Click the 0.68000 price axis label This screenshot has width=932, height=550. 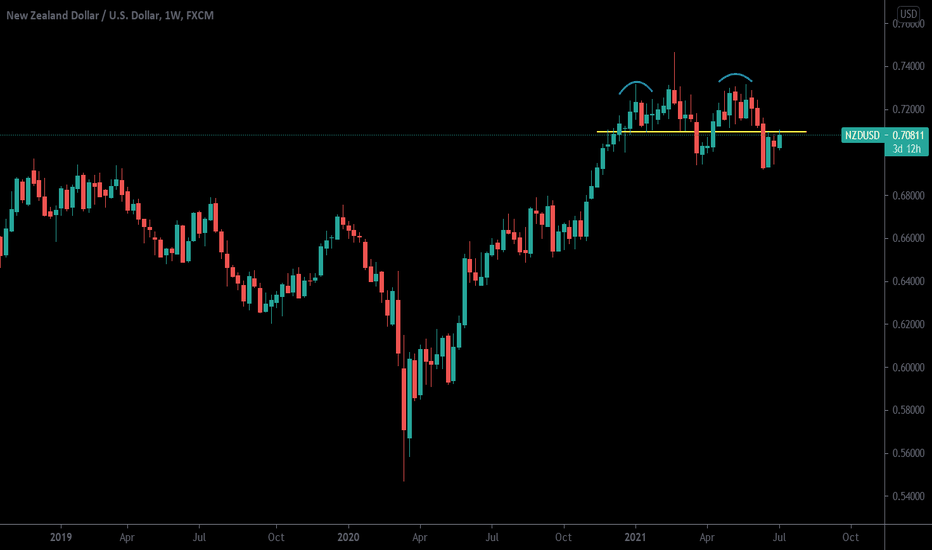pyautogui.click(x=908, y=196)
